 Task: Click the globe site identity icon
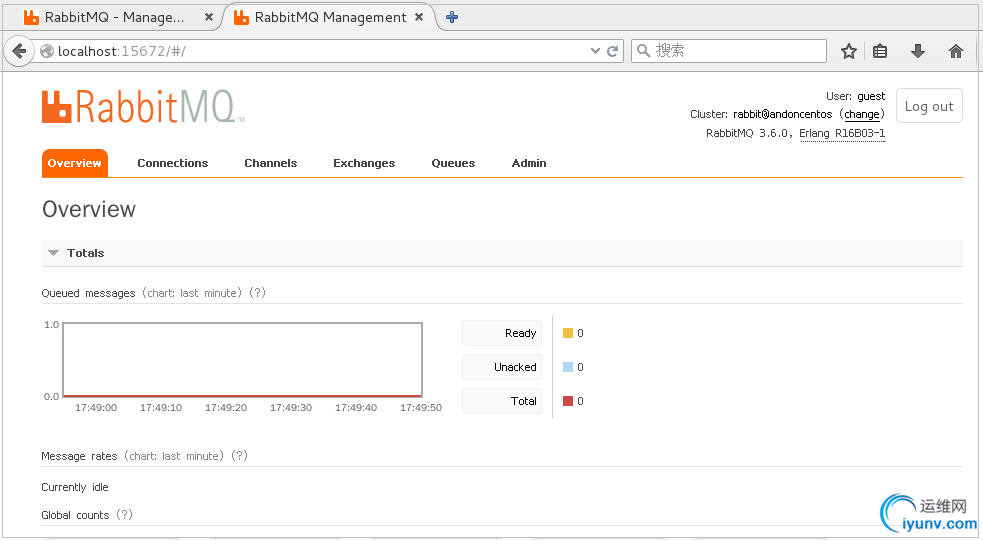(47, 51)
